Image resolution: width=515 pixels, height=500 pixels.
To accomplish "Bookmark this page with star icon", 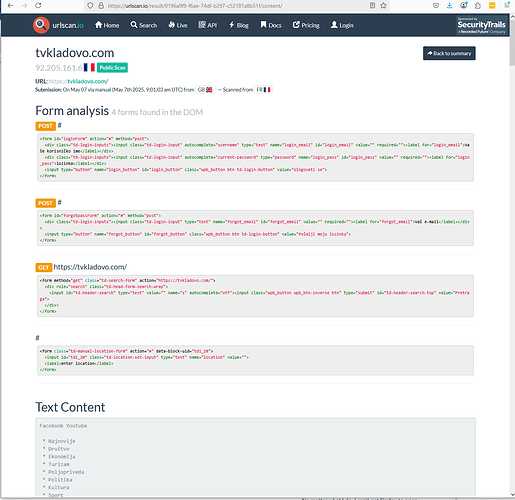I will coord(383,5).
